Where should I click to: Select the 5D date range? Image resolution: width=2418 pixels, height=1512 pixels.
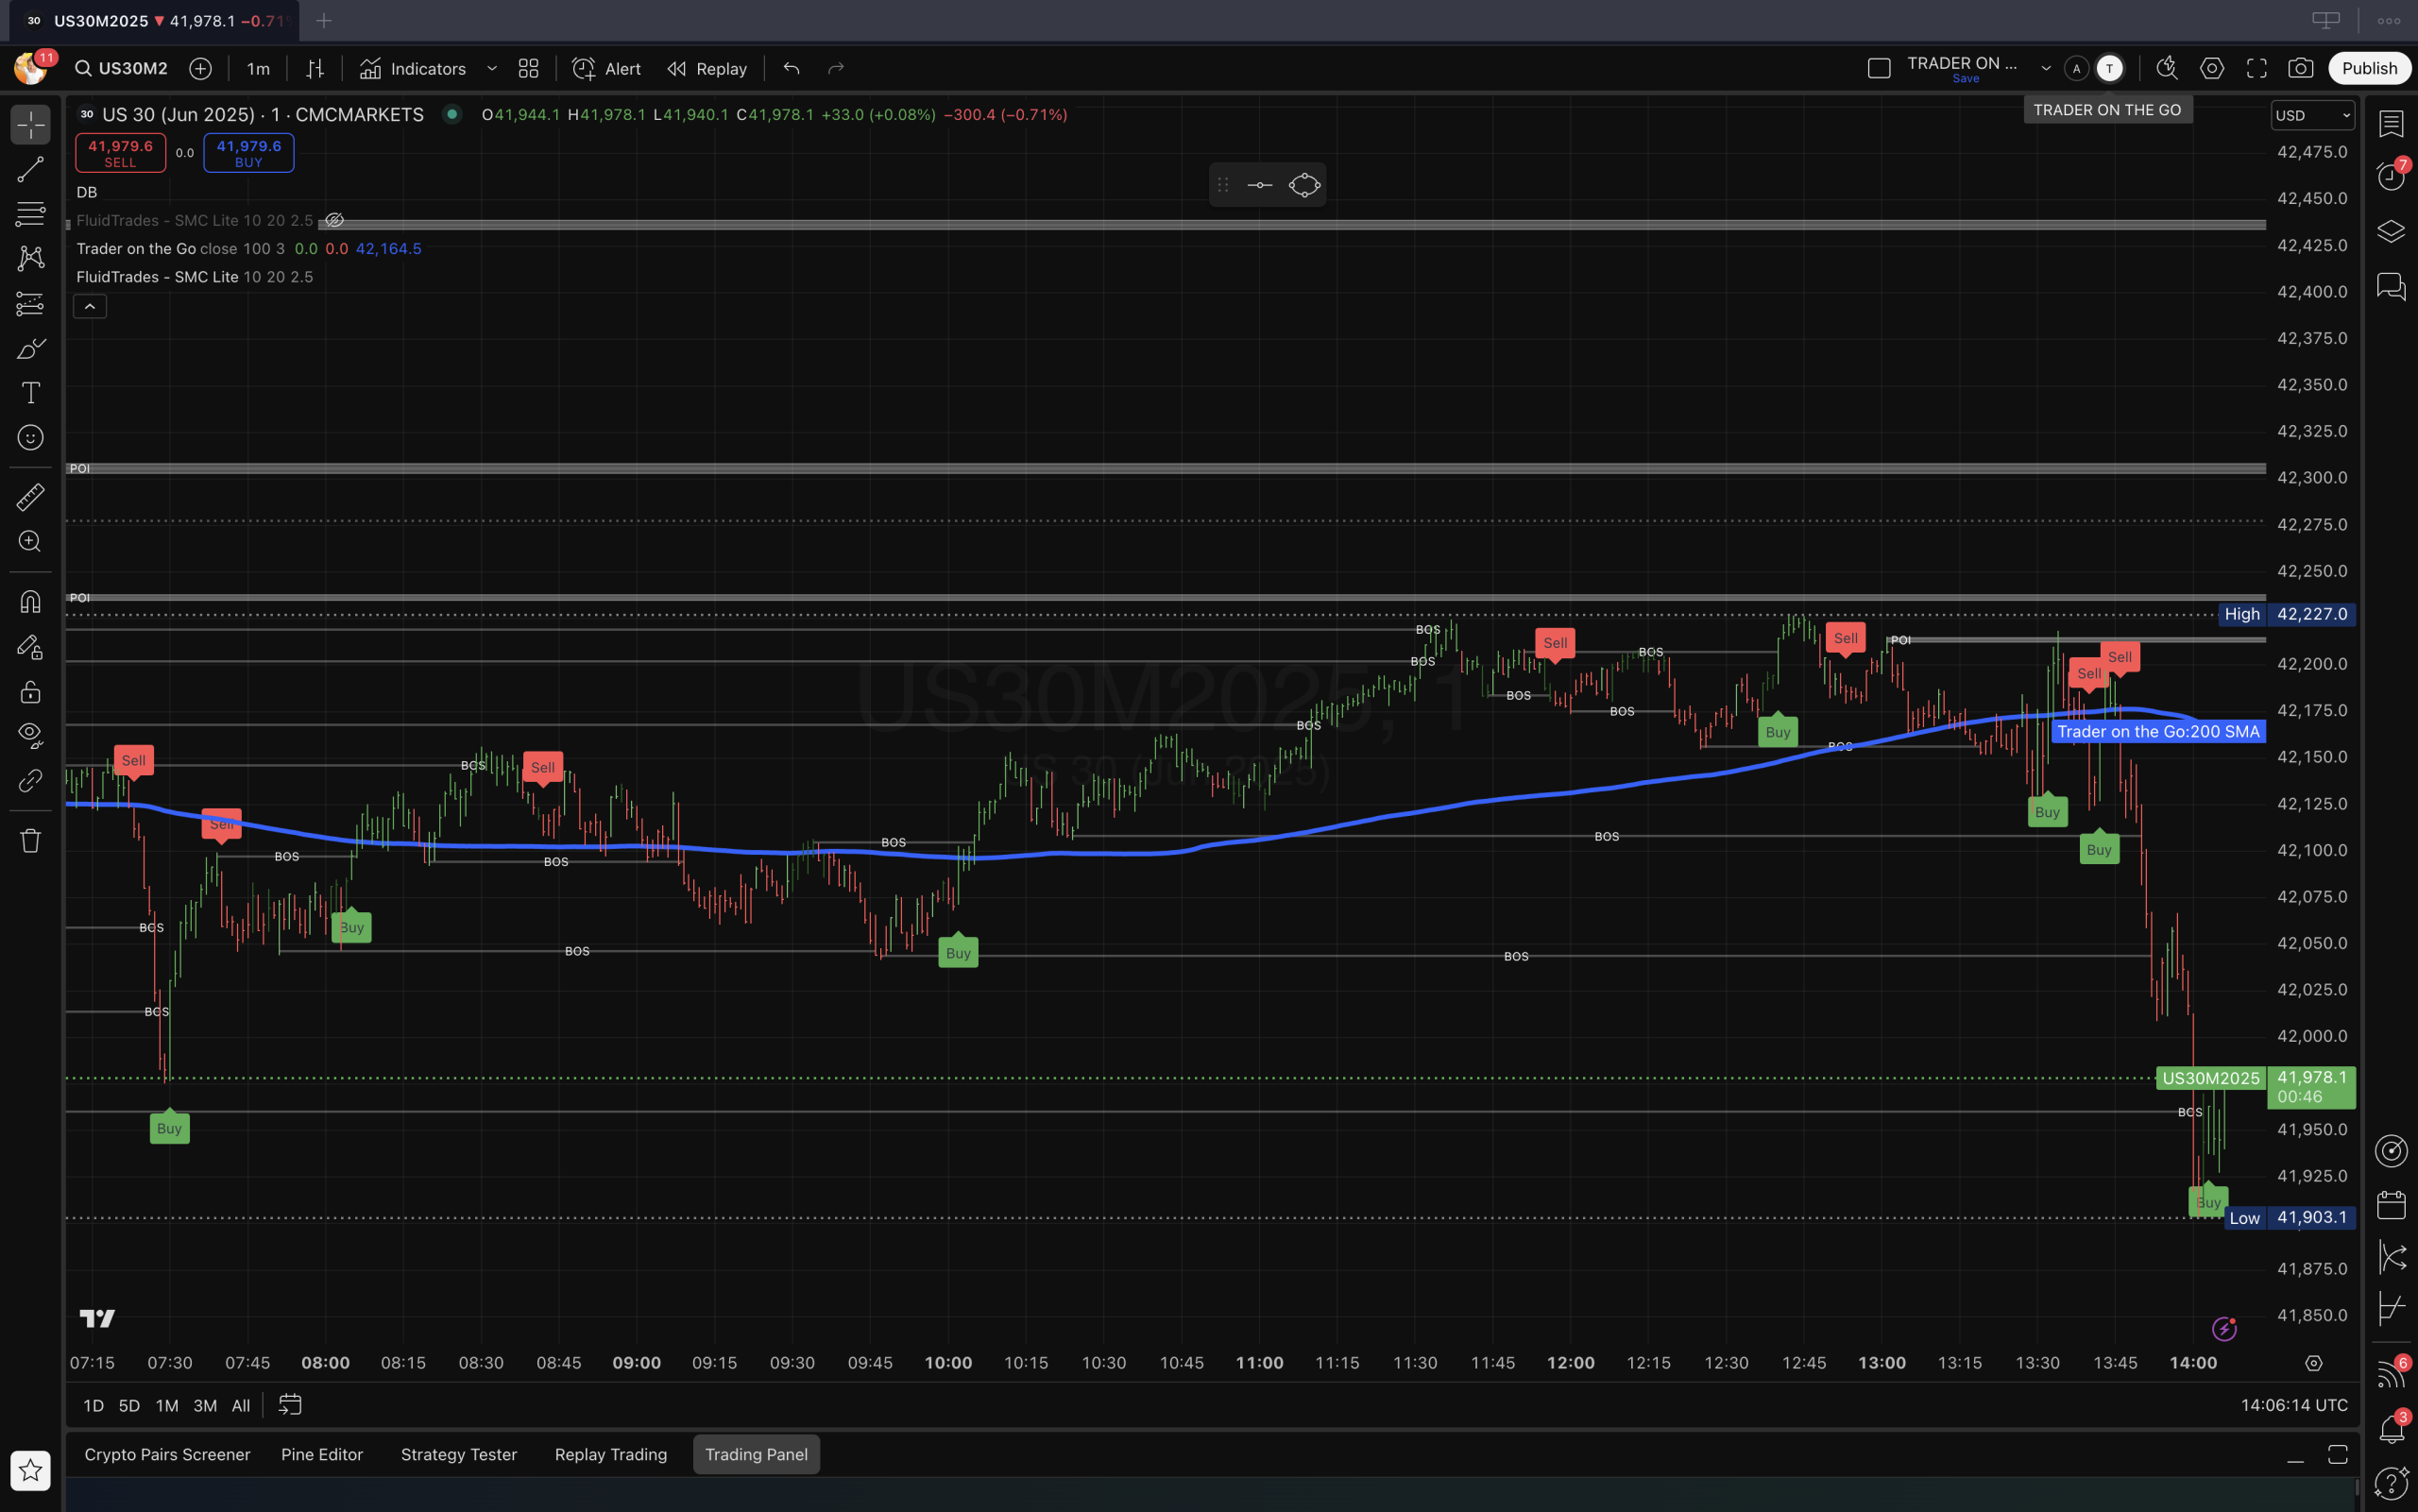coord(129,1405)
